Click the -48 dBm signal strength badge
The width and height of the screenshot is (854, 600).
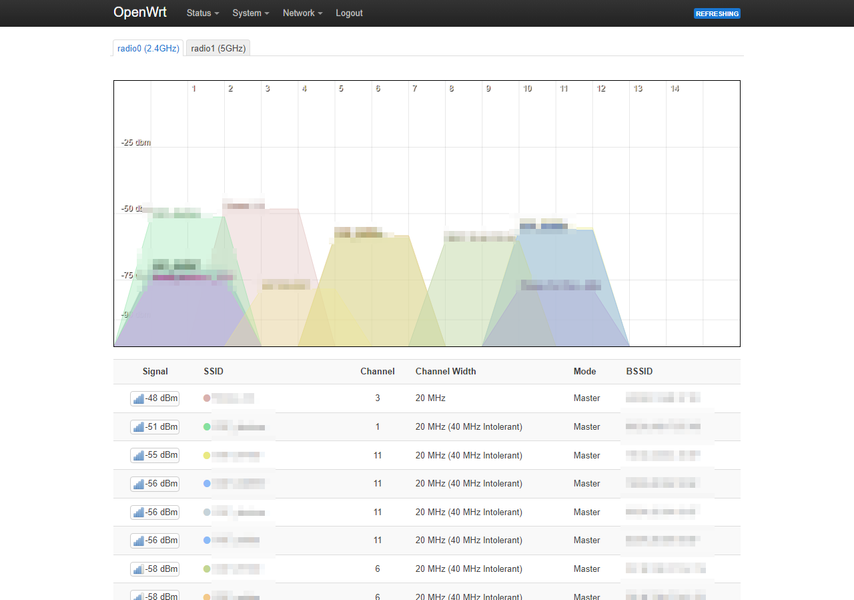pos(155,399)
